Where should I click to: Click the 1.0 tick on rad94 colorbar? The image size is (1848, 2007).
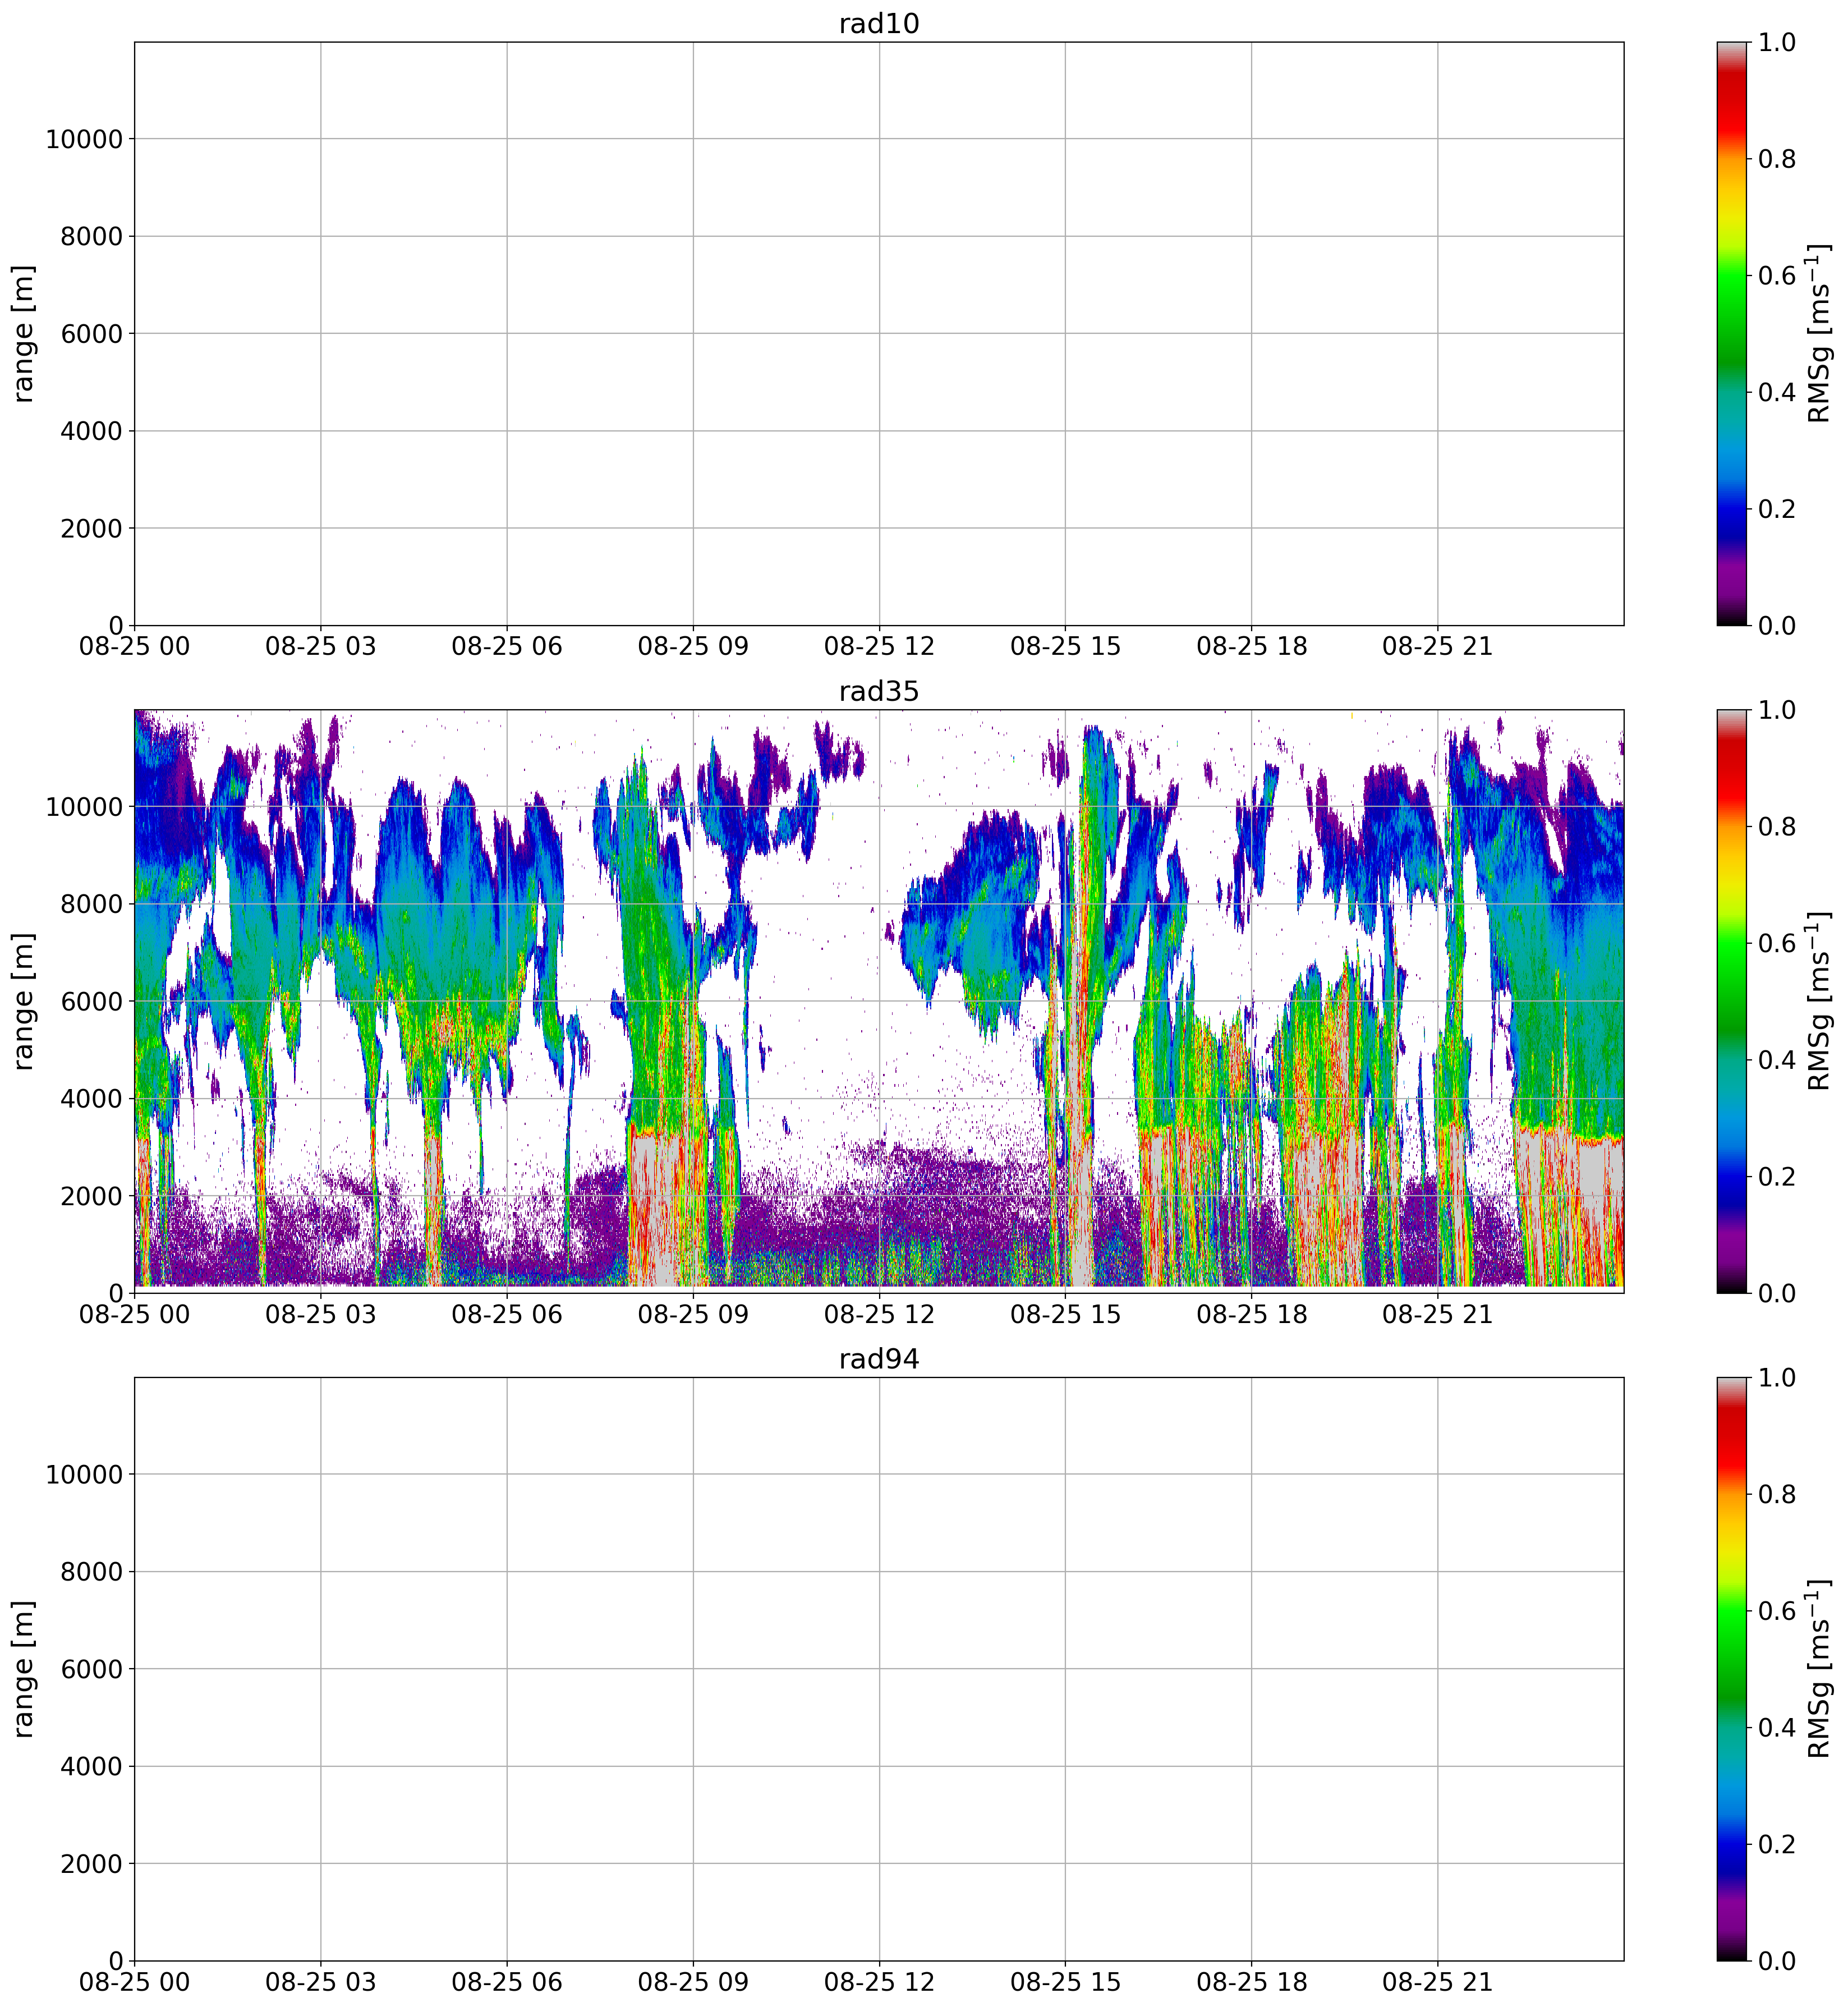(x=1776, y=1378)
